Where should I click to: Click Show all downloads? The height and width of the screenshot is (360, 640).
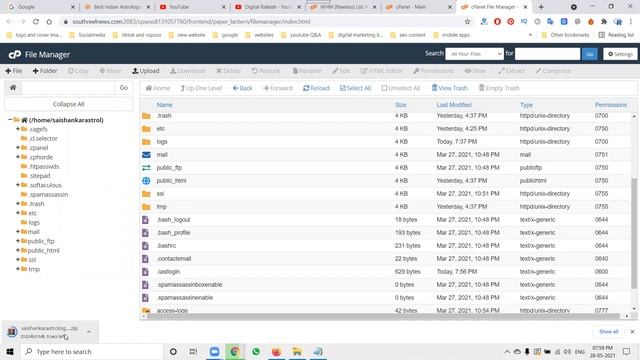tap(608, 331)
